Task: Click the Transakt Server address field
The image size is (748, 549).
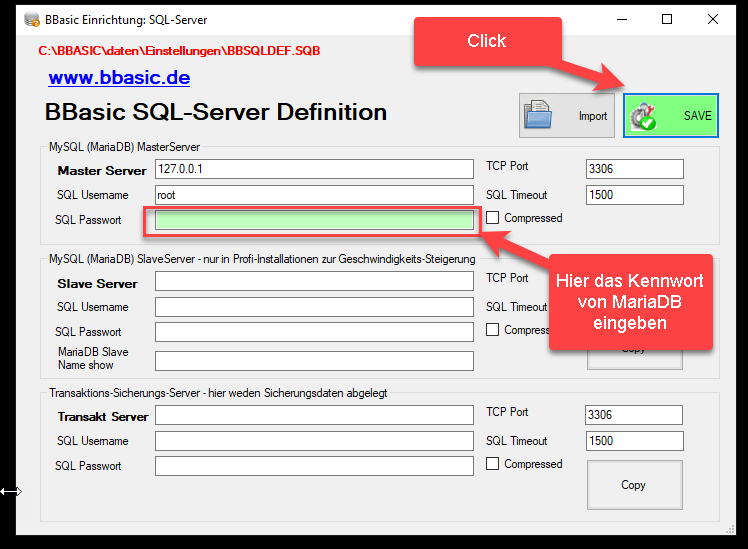Action: pos(314,415)
